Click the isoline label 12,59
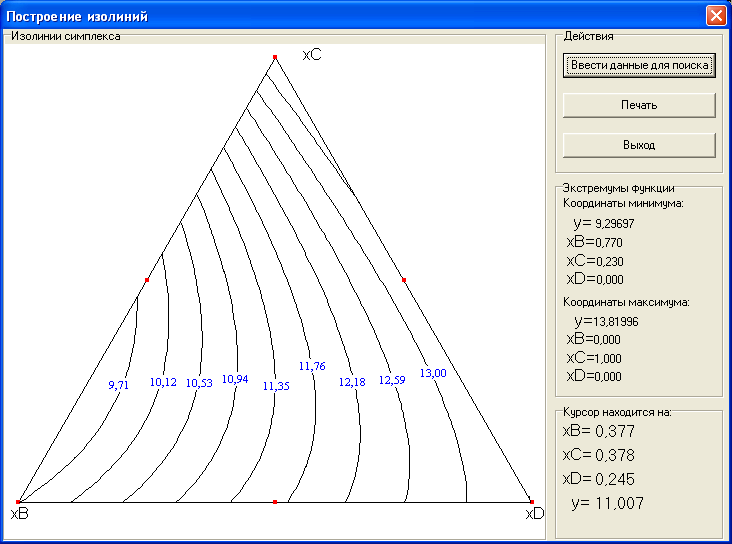This screenshot has height=544, width=732. (x=392, y=380)
